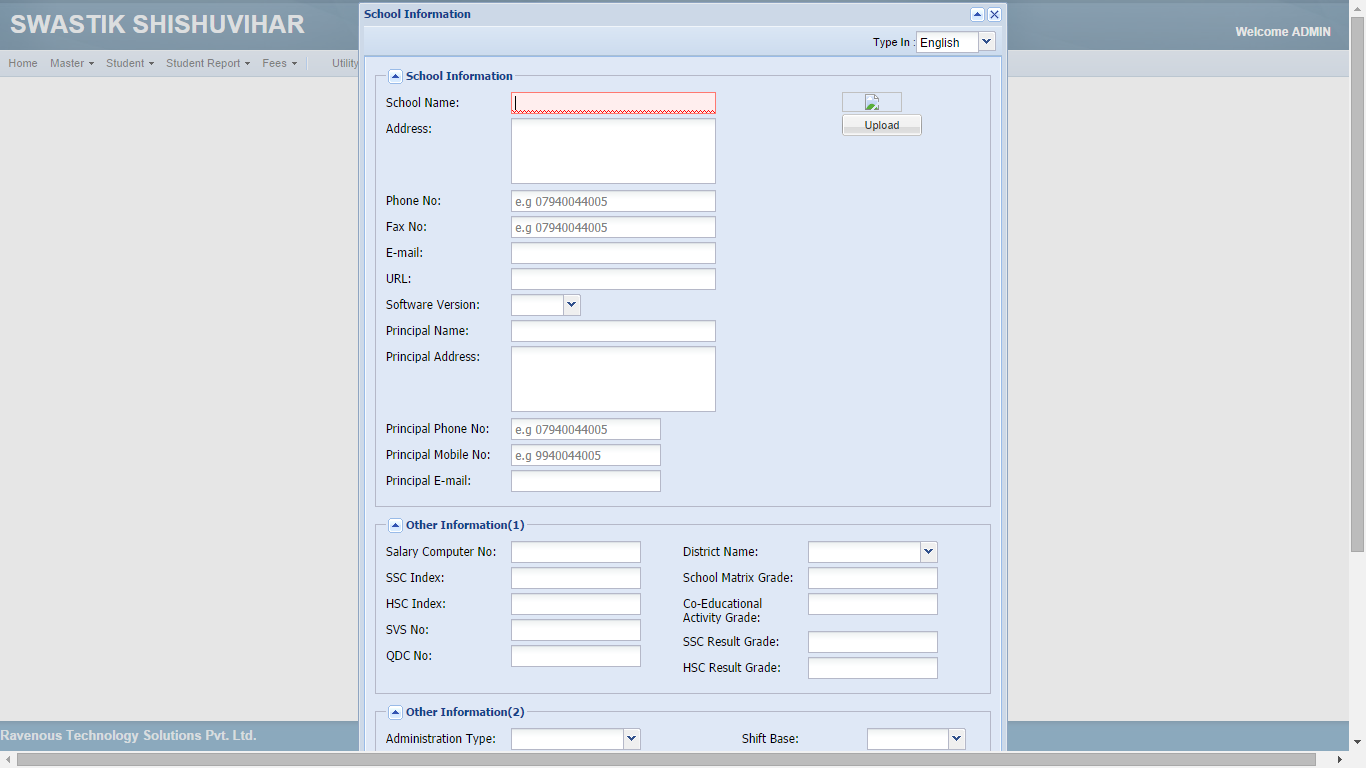Viewport: 1366px width, 768px height.
Task: Collapse the Other Information(1) section
Action: [x=395, y=525]
